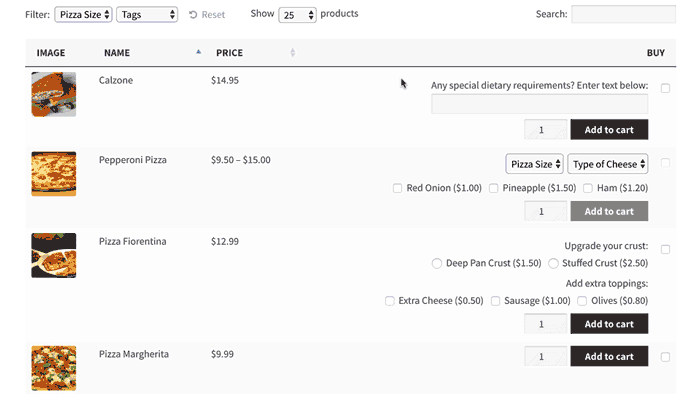The height and width of the screenshot is (394, 700).
Task: Open the Pizza Size filter dropdown
Action: [x=83, y=14]
